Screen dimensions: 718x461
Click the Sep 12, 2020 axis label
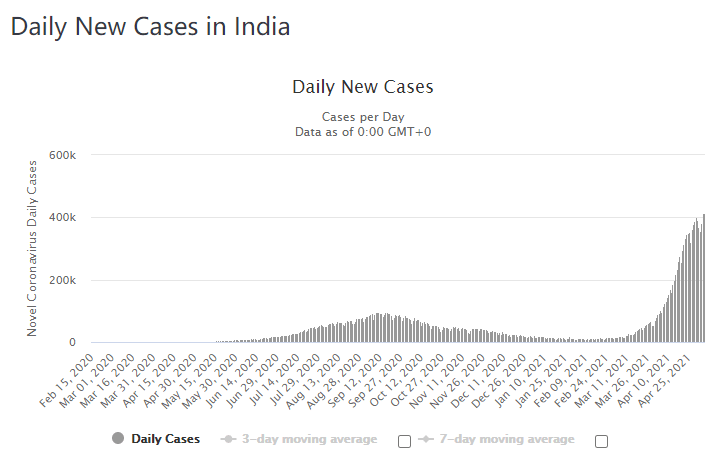(x=355, y=380)
